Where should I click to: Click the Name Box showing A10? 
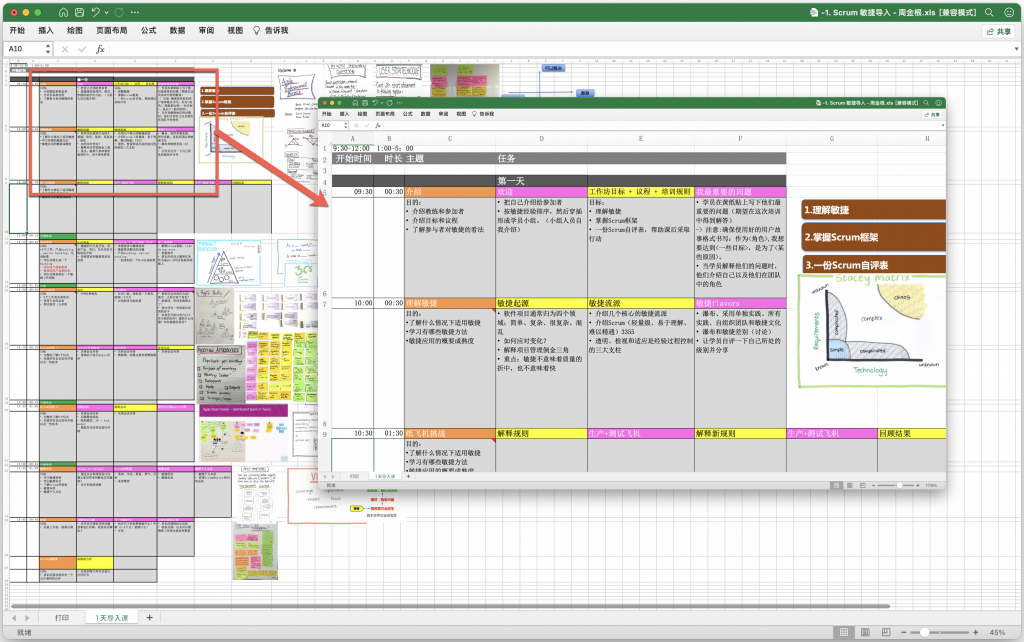click(x=22, y=48)
